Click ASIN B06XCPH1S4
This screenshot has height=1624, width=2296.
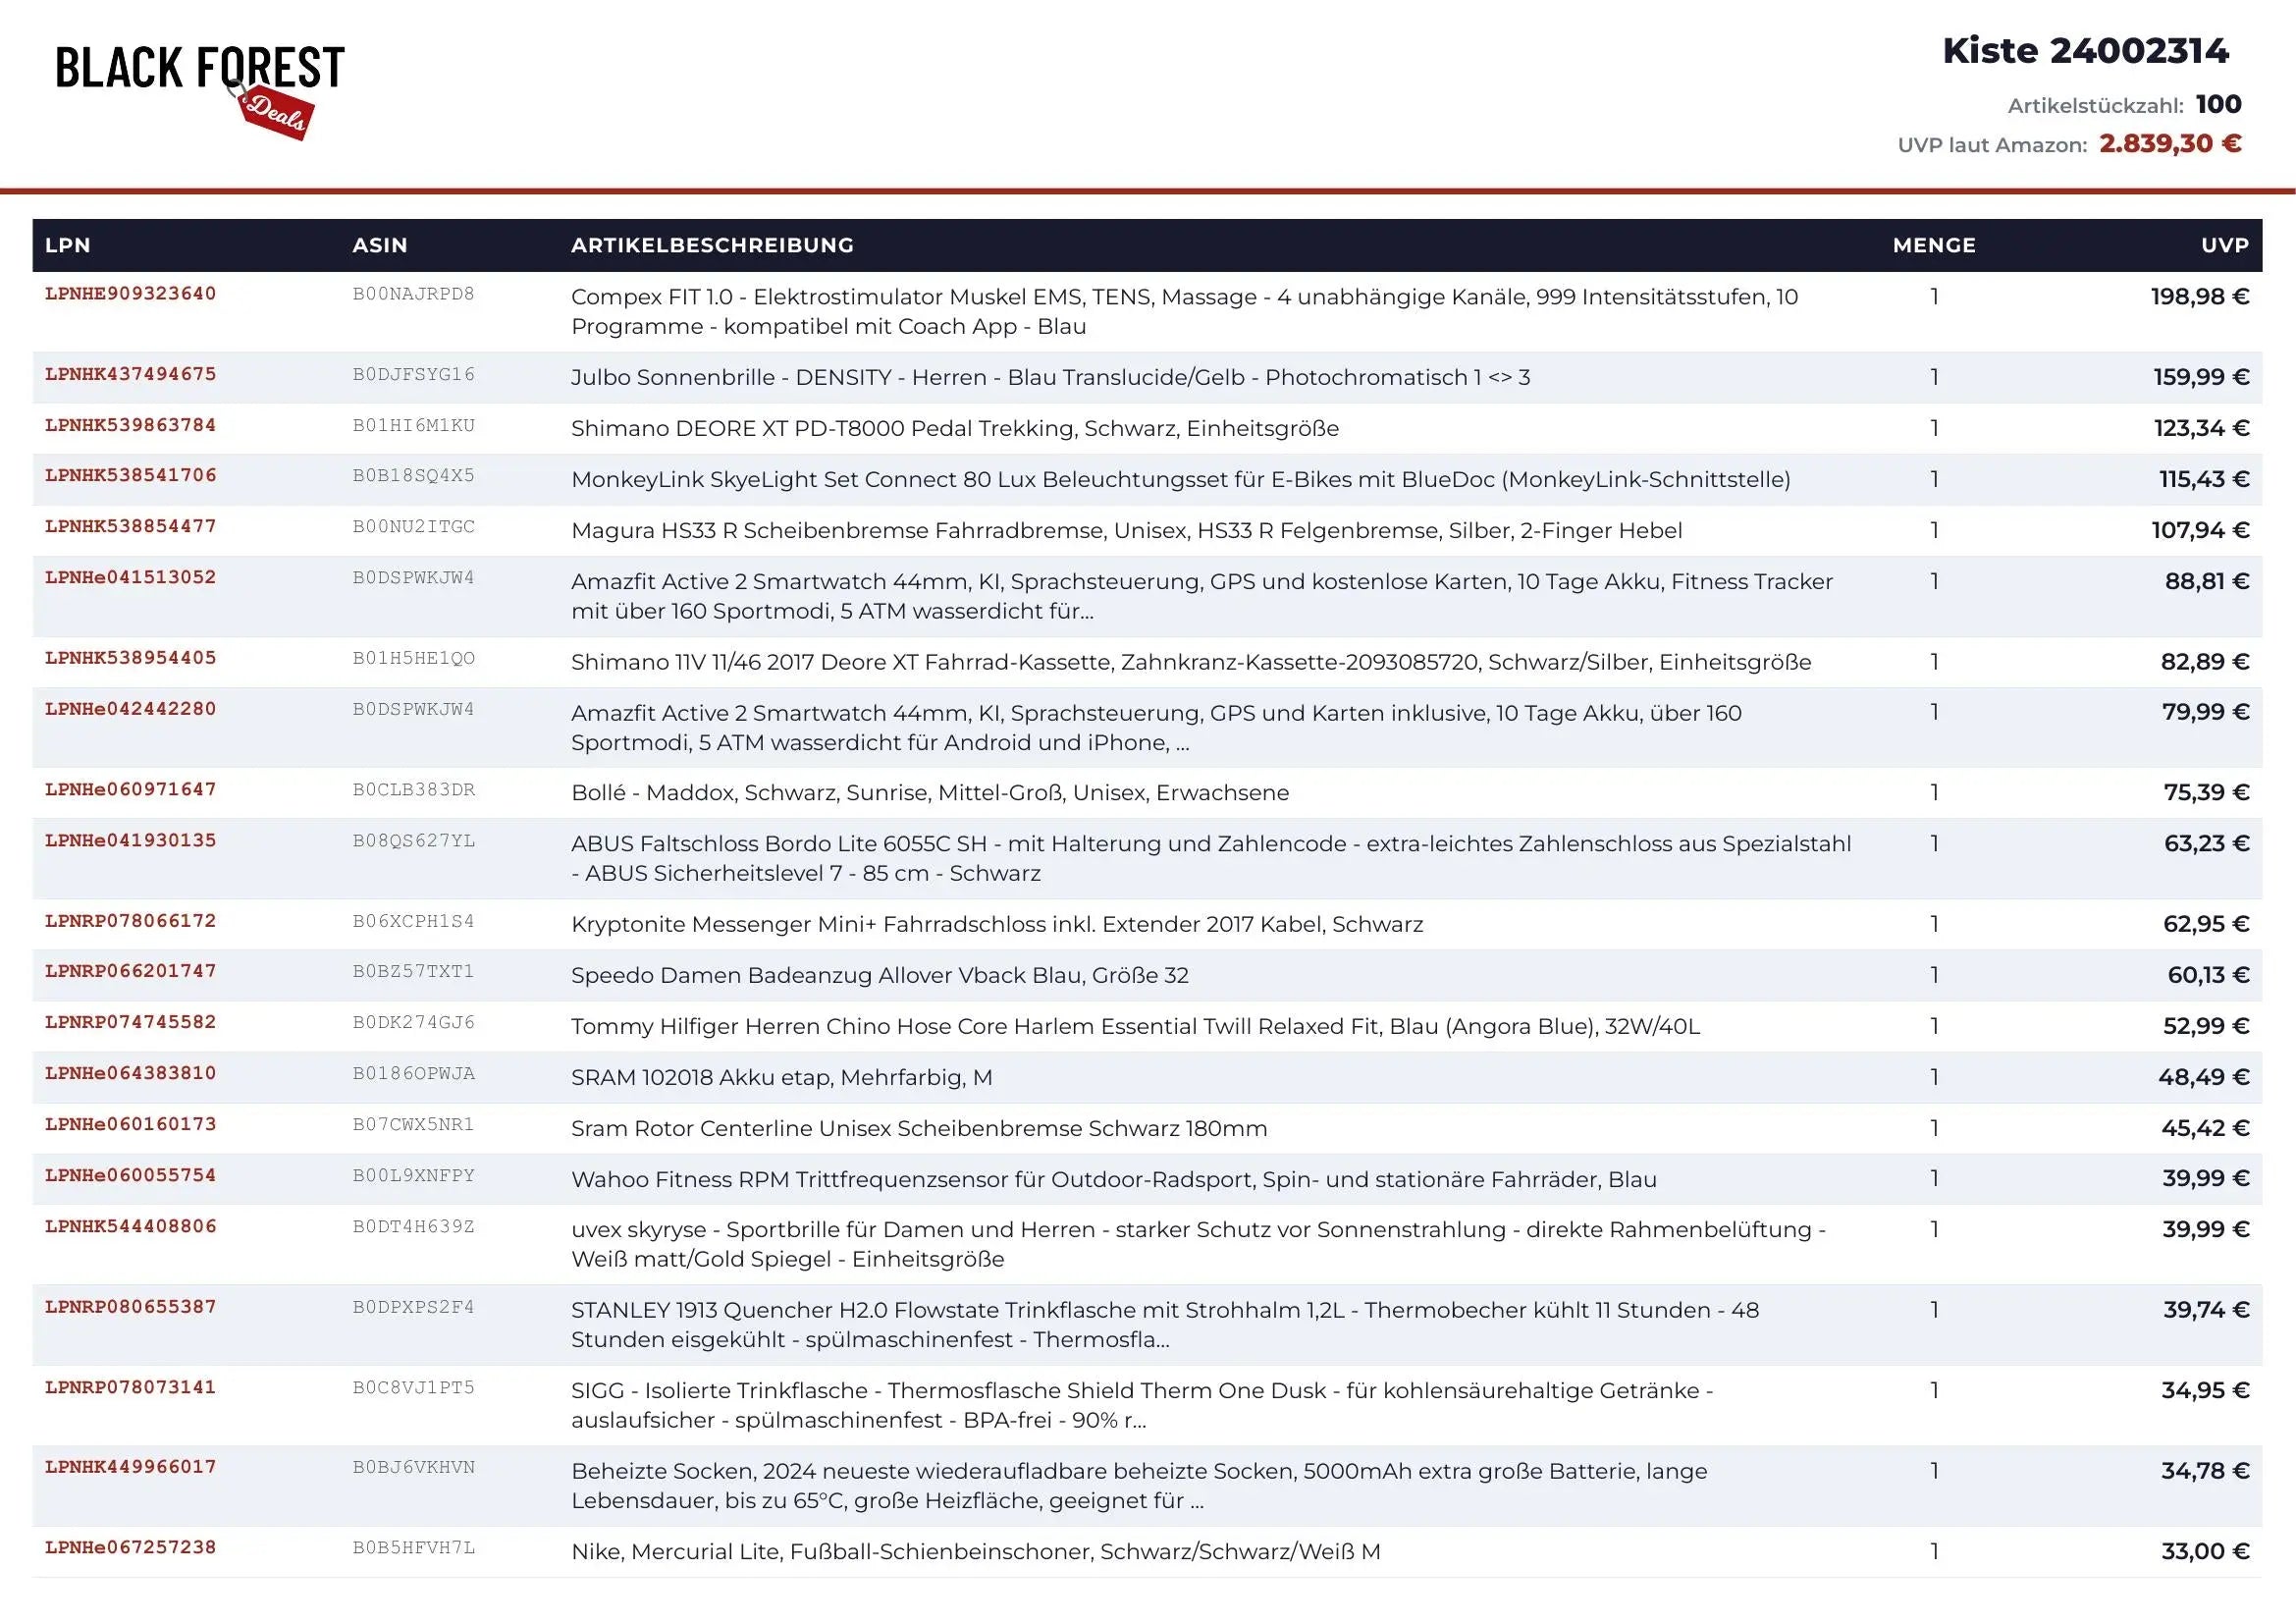[414, 923]
